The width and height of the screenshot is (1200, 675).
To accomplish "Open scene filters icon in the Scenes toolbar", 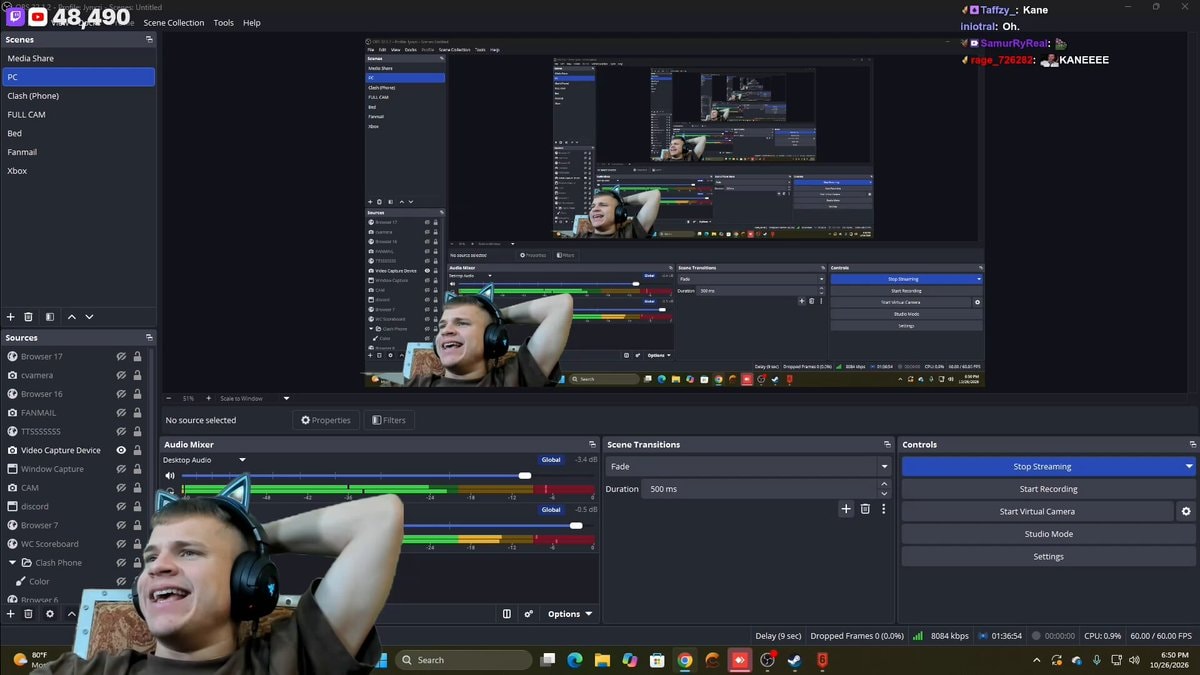I will click(x=50, y=317).
